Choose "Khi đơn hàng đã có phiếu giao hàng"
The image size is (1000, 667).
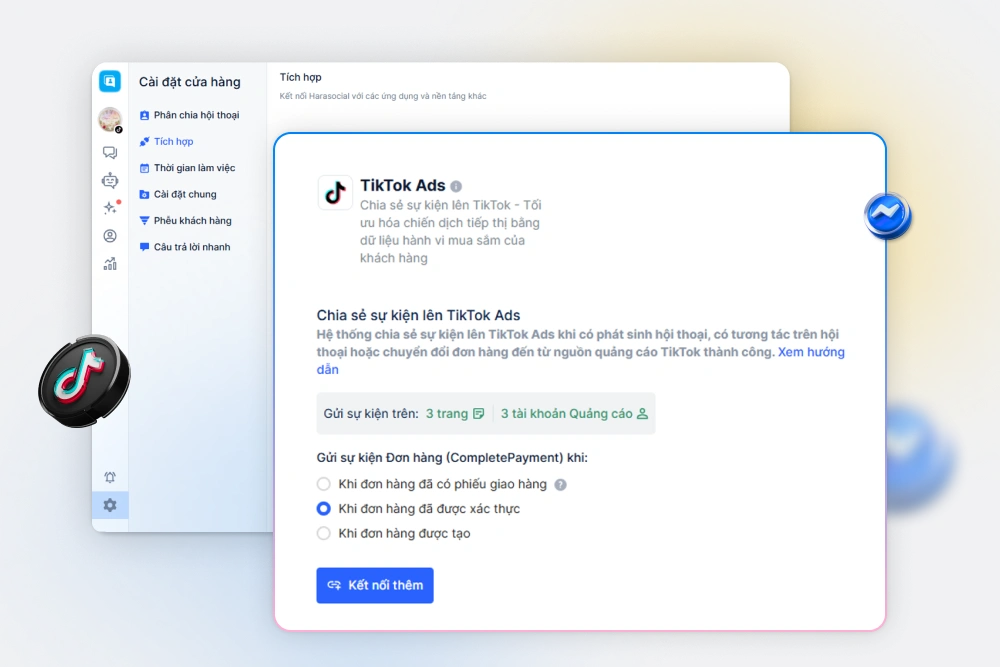click(x=323, y=483)
